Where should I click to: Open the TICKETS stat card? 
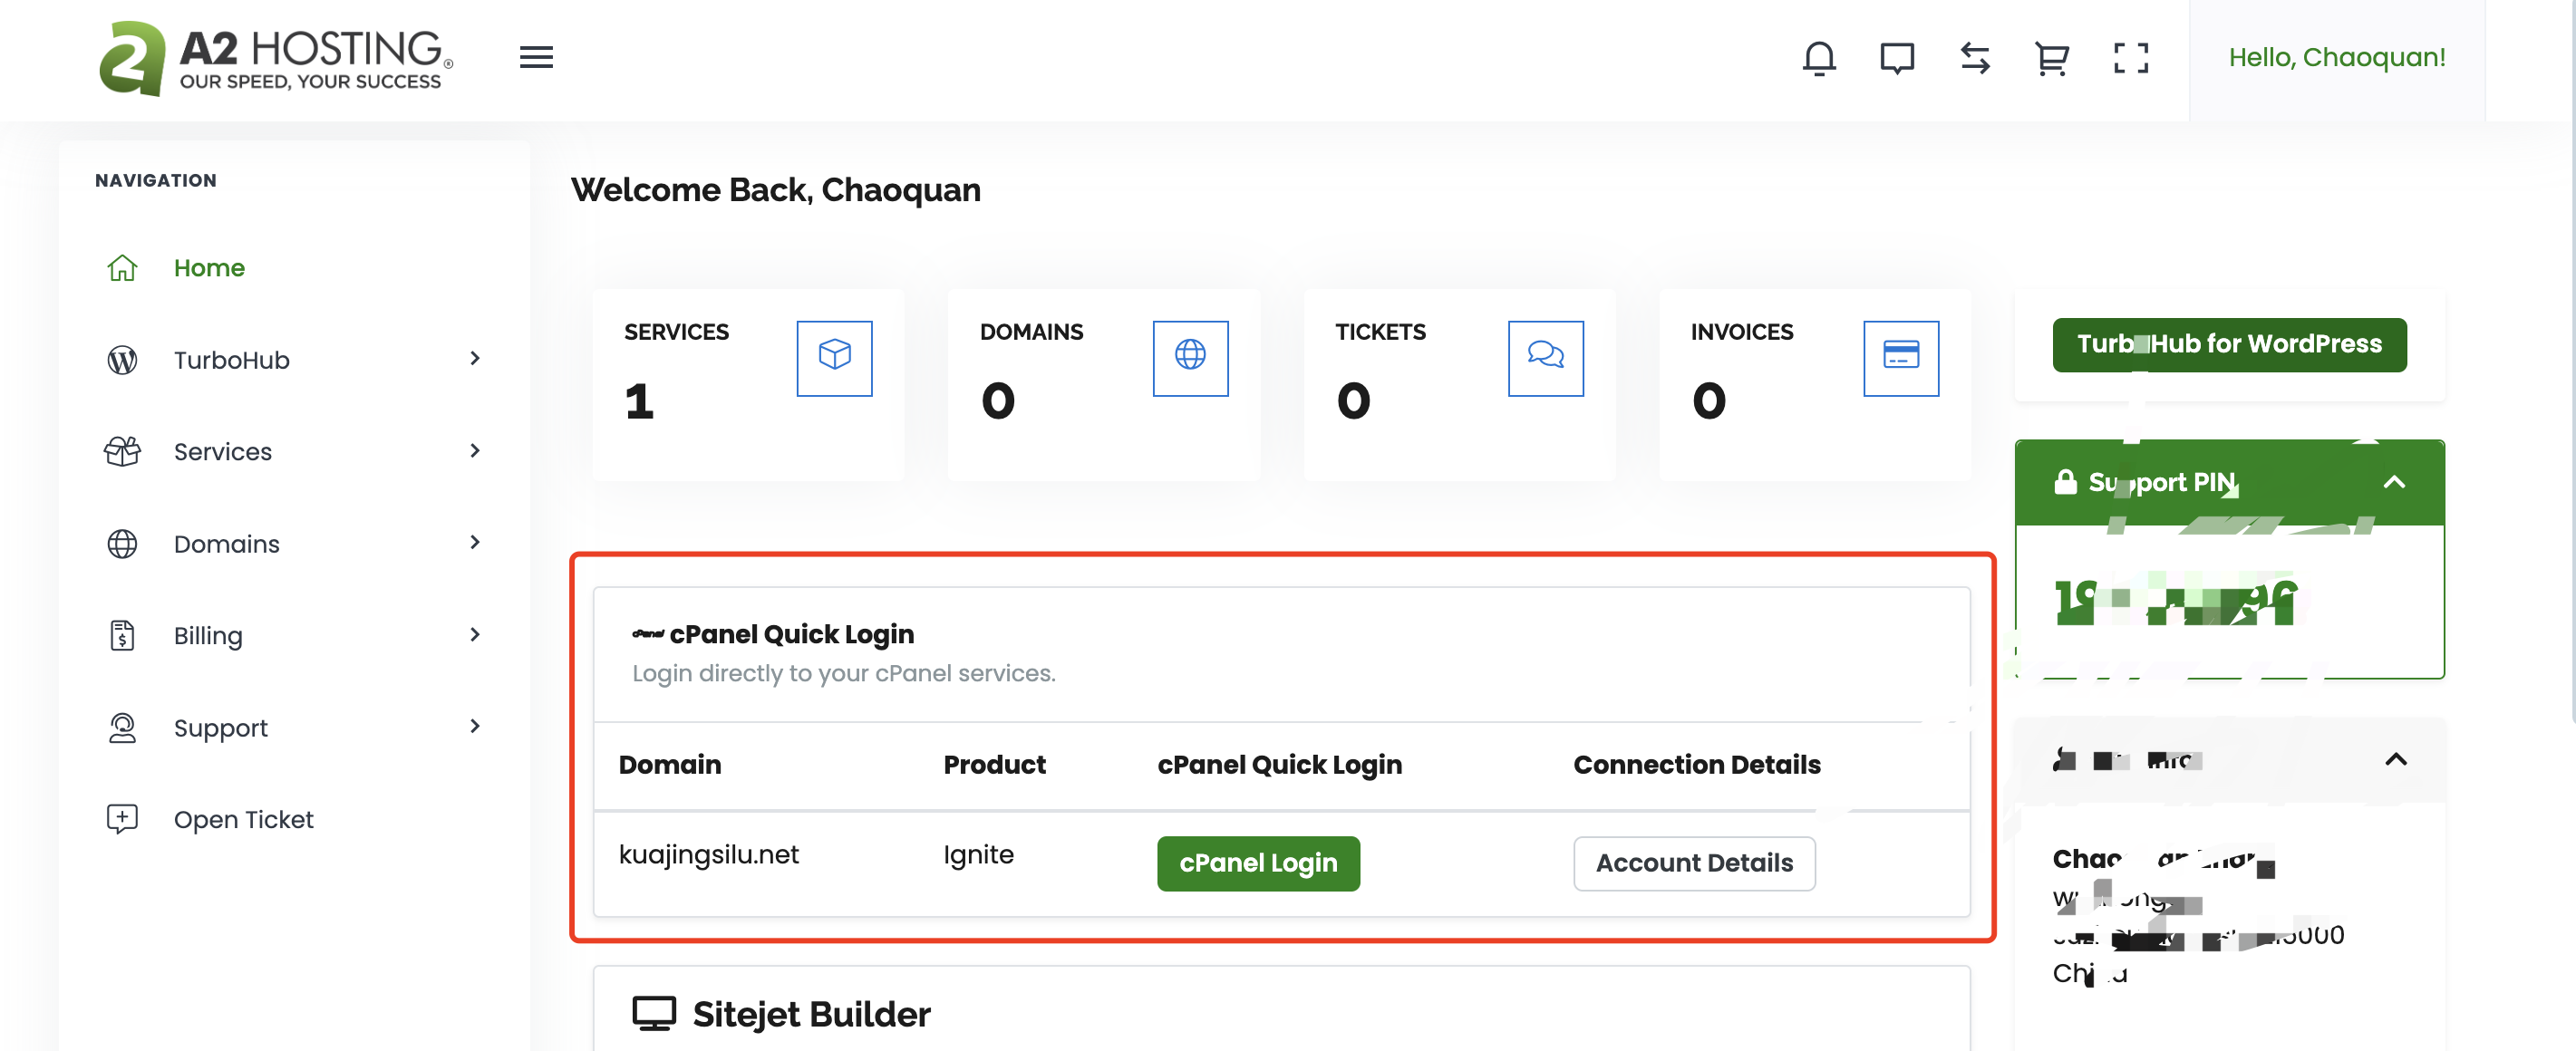(x=1459, y=385)
